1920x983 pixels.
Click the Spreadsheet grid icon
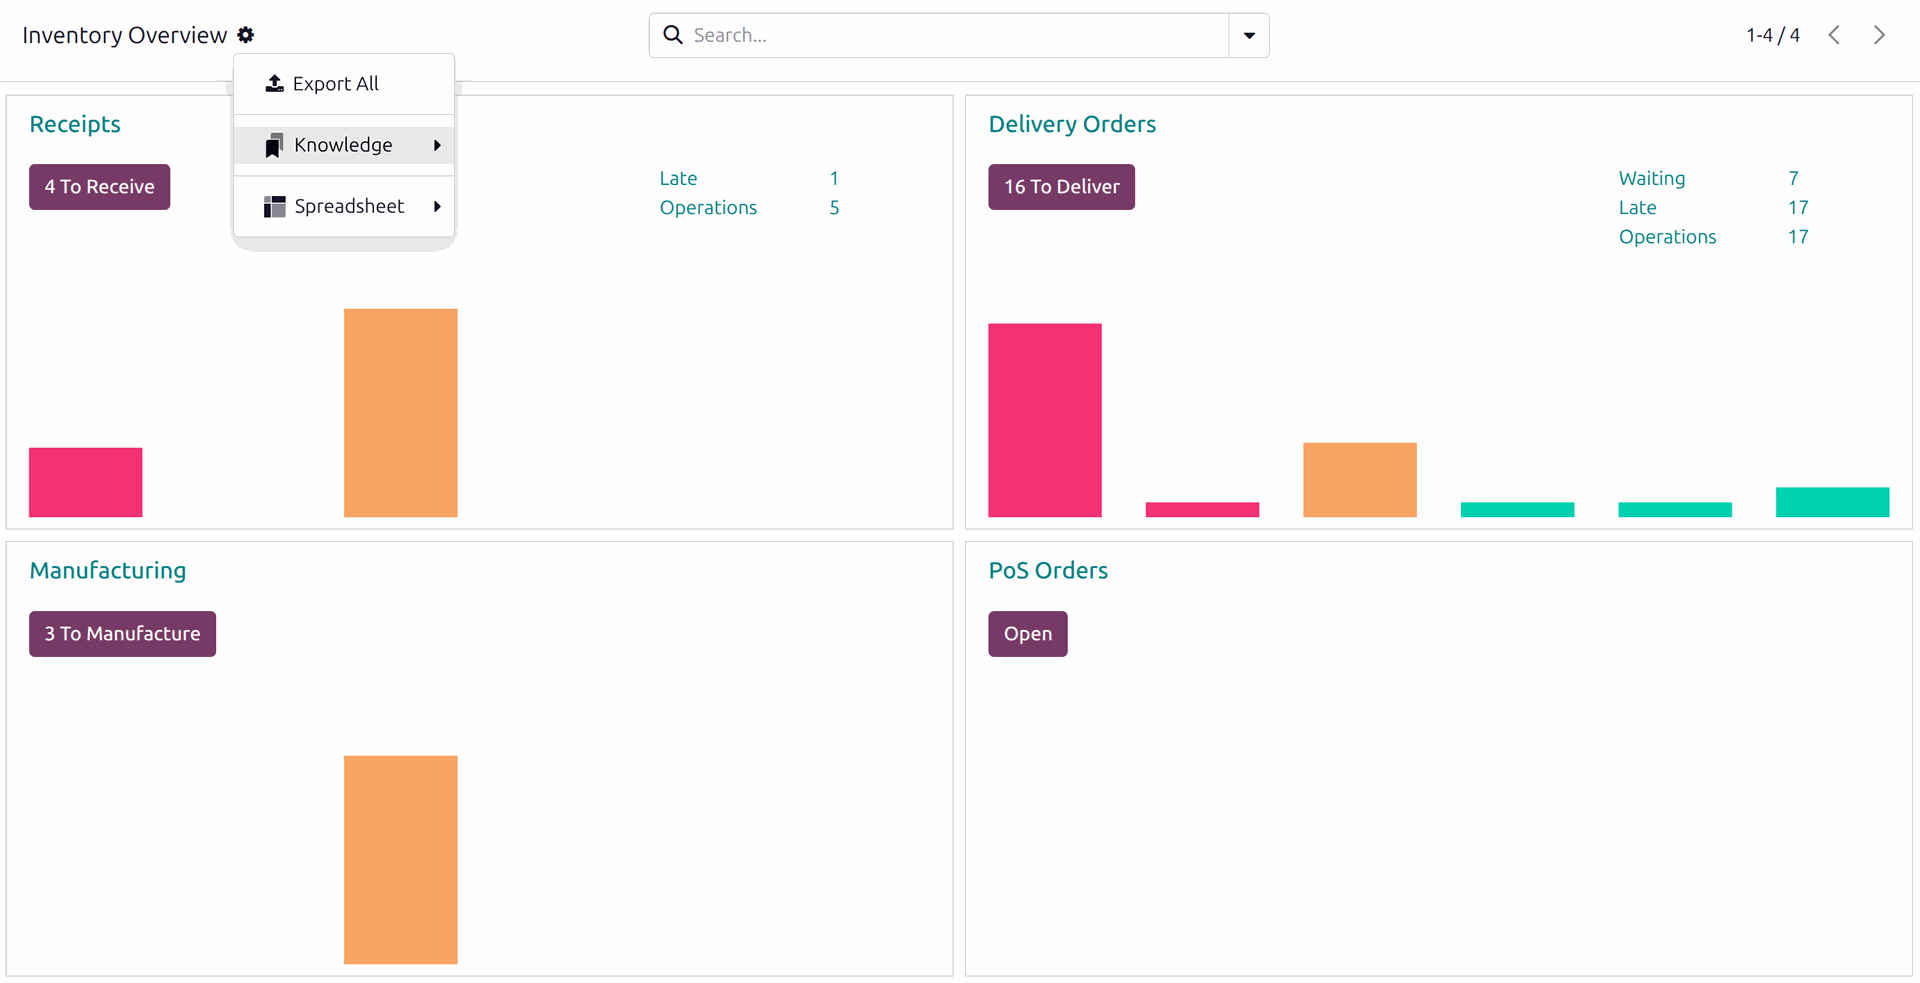(x=274, y=207)
